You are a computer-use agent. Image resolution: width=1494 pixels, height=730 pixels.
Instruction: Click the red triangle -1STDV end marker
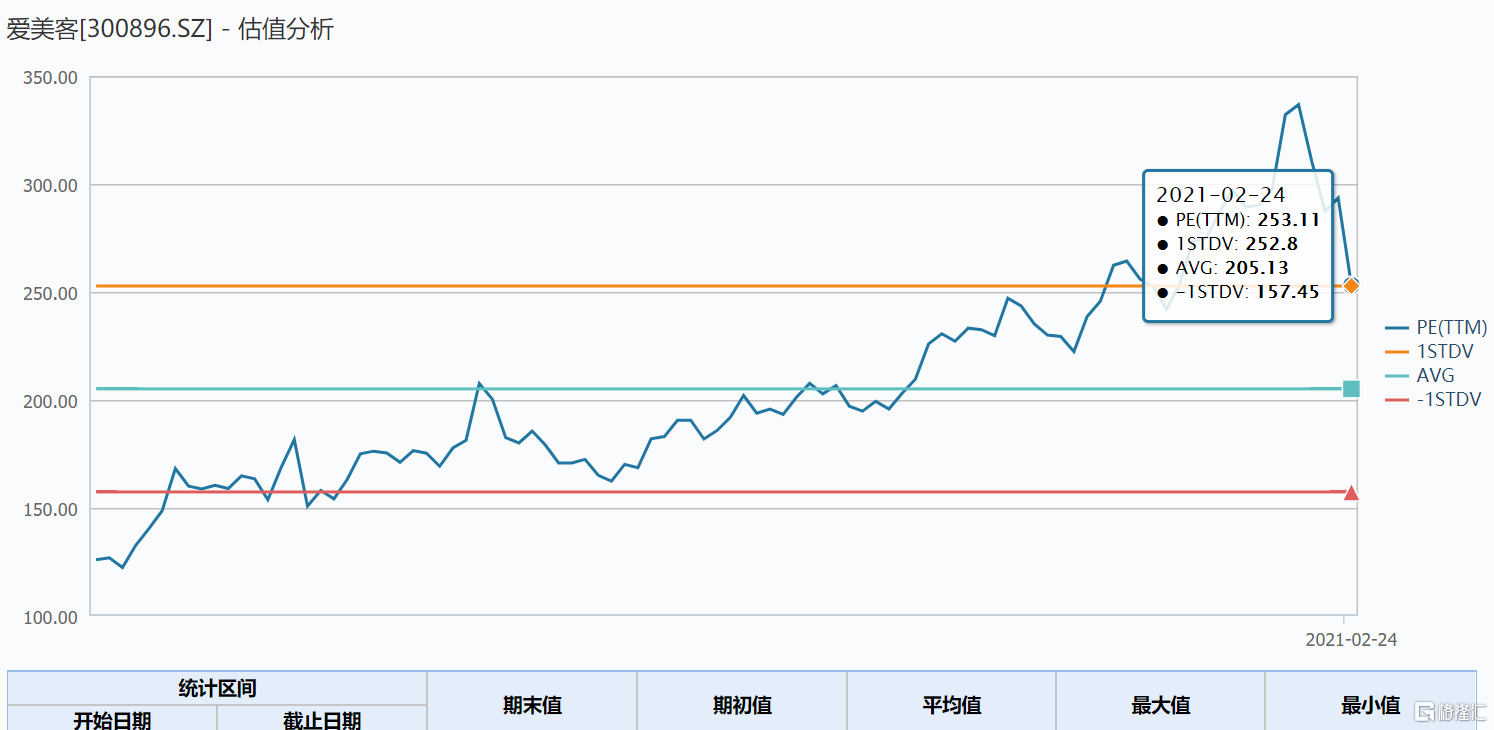(x=1351, y=493)
